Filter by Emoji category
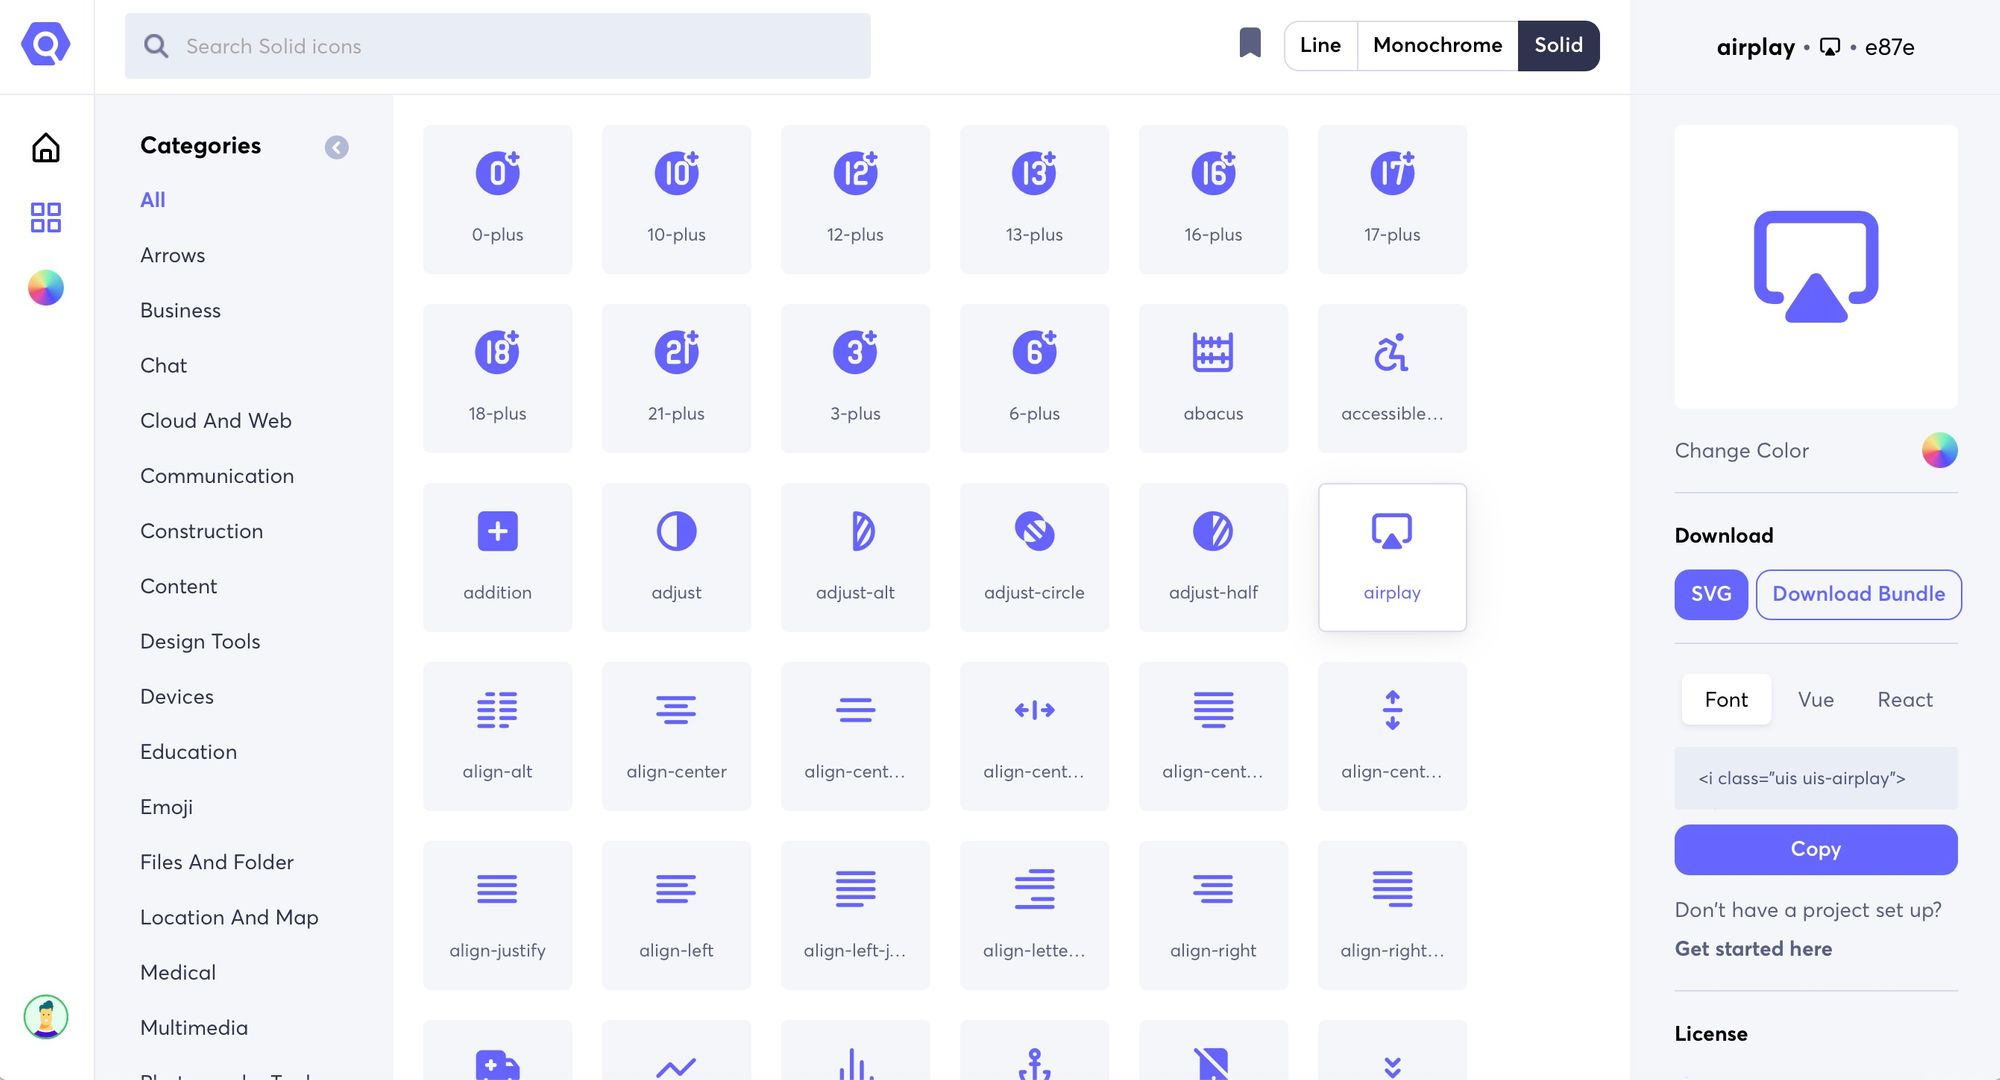Viewport: 2000px width, 1080px height. tap(167, 807)
